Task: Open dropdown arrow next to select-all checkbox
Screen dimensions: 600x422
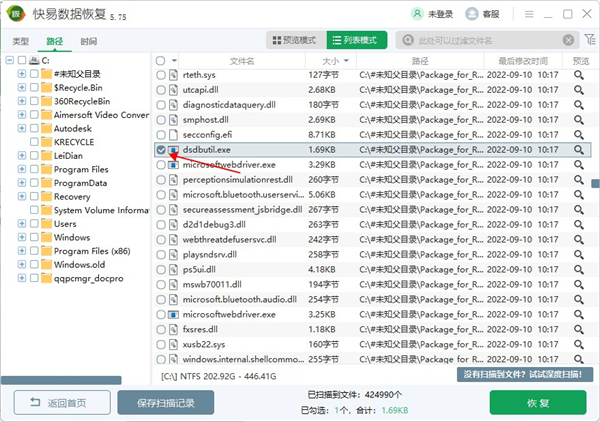Action: (x=174, y=61)
